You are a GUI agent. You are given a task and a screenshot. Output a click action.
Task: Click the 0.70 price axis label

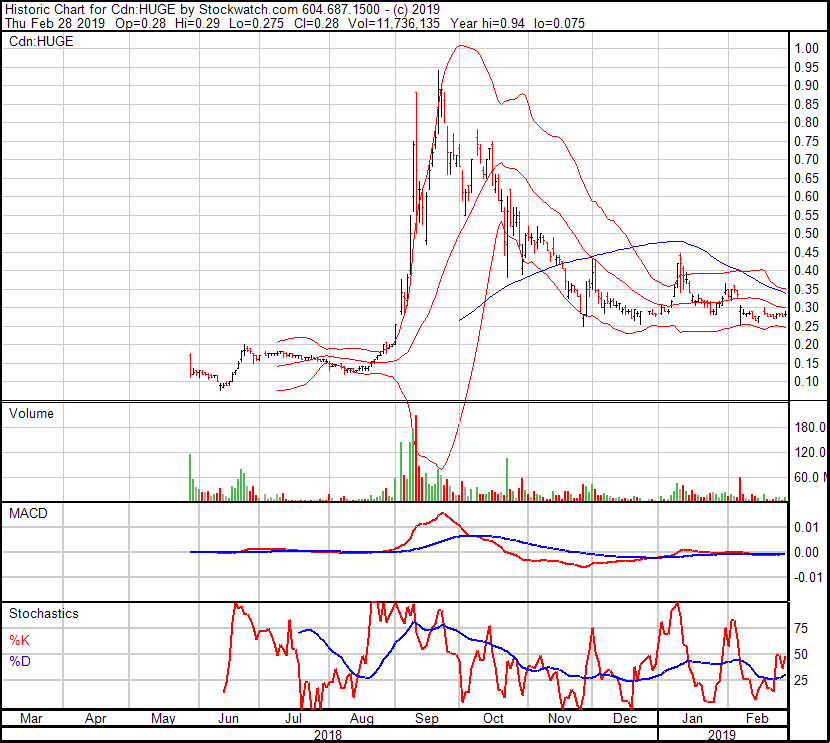coord(807,159)
